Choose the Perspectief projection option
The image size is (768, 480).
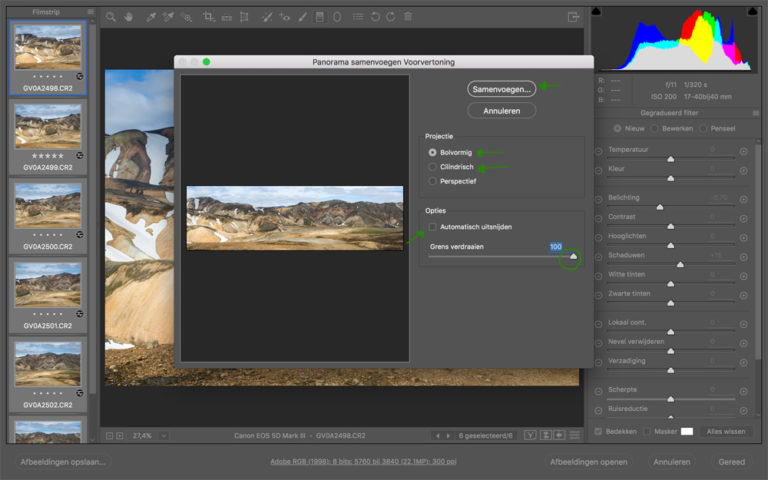point(433,182)
